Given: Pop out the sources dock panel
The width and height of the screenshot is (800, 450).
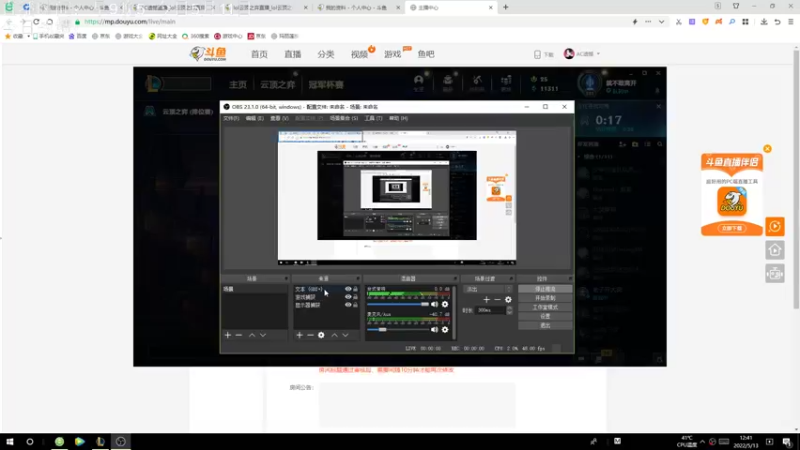Looking at the screenshot, I should pyautogui.click(x=358, y=279).
